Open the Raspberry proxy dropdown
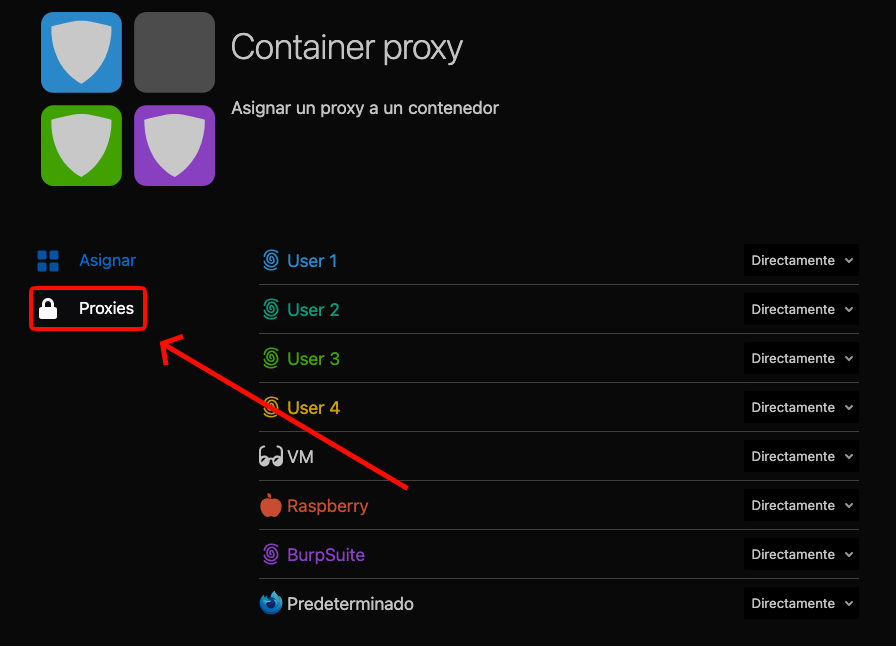 pos(801,506)
